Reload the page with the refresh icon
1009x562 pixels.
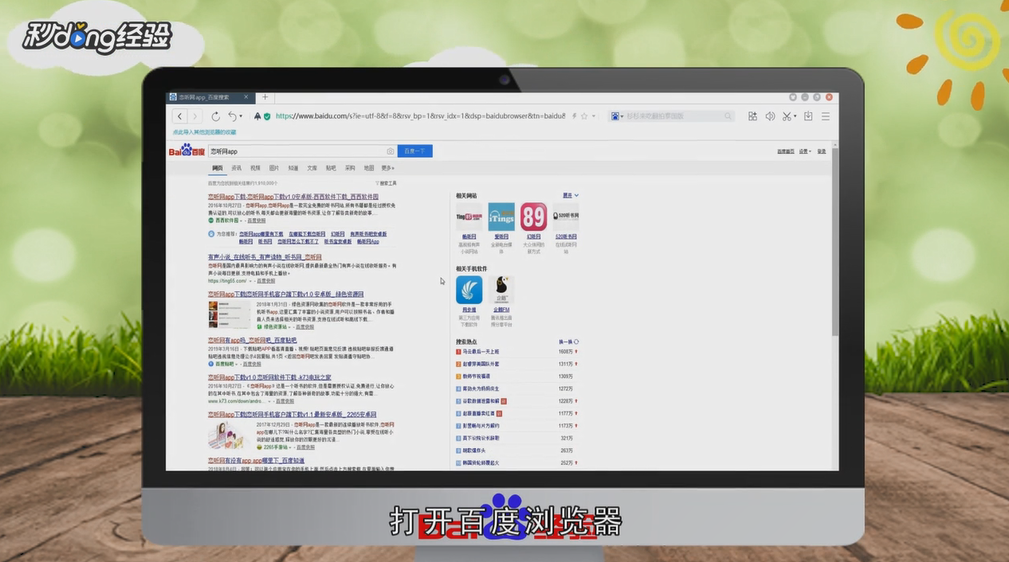click(216, 117)
